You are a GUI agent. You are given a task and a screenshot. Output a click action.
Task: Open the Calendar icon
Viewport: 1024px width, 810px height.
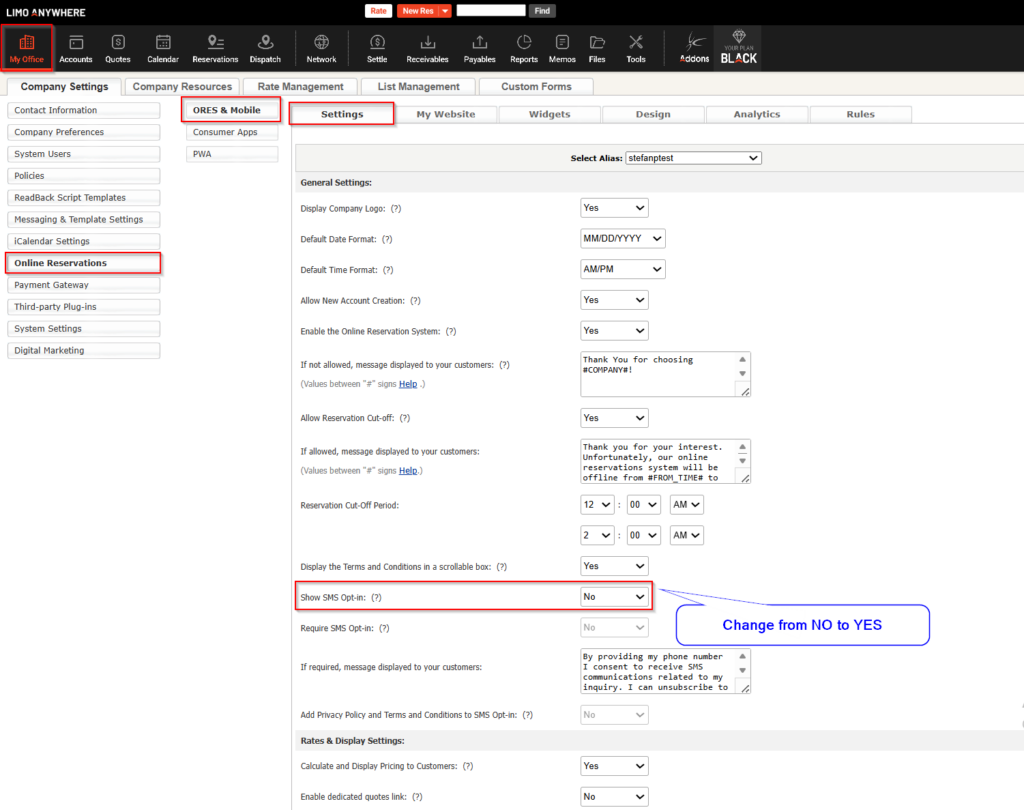(163, 48)
